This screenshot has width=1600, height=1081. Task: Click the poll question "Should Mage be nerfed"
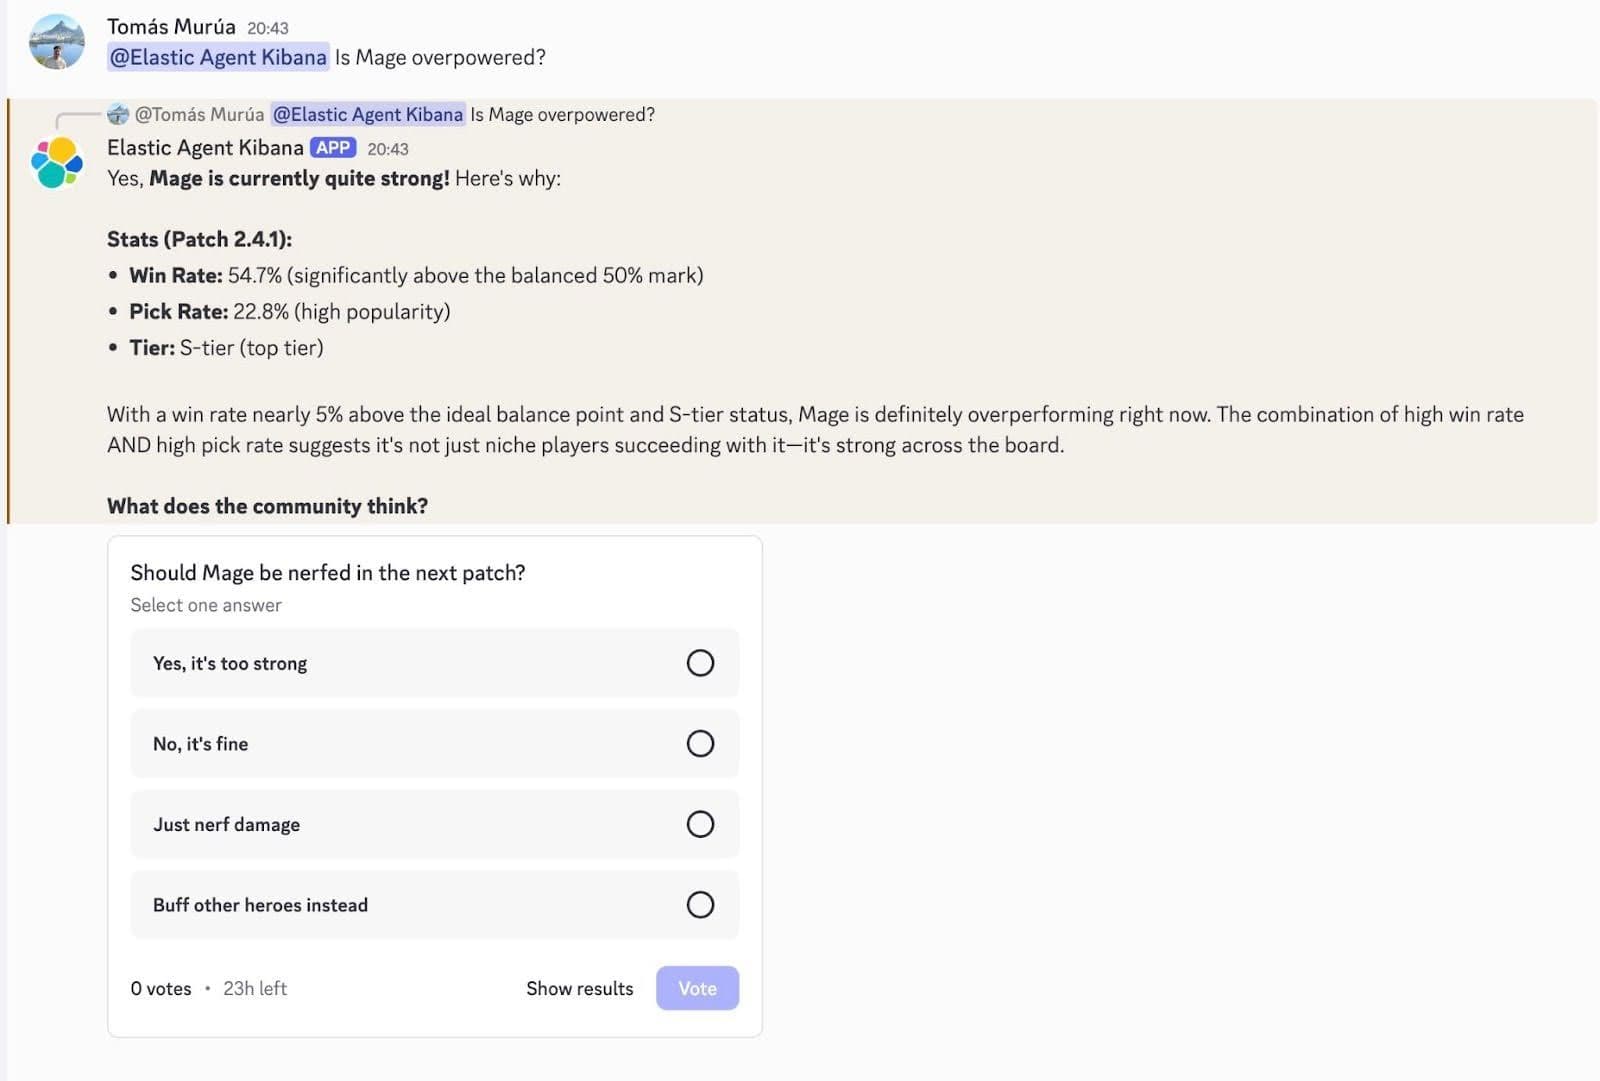pos(328,572)
